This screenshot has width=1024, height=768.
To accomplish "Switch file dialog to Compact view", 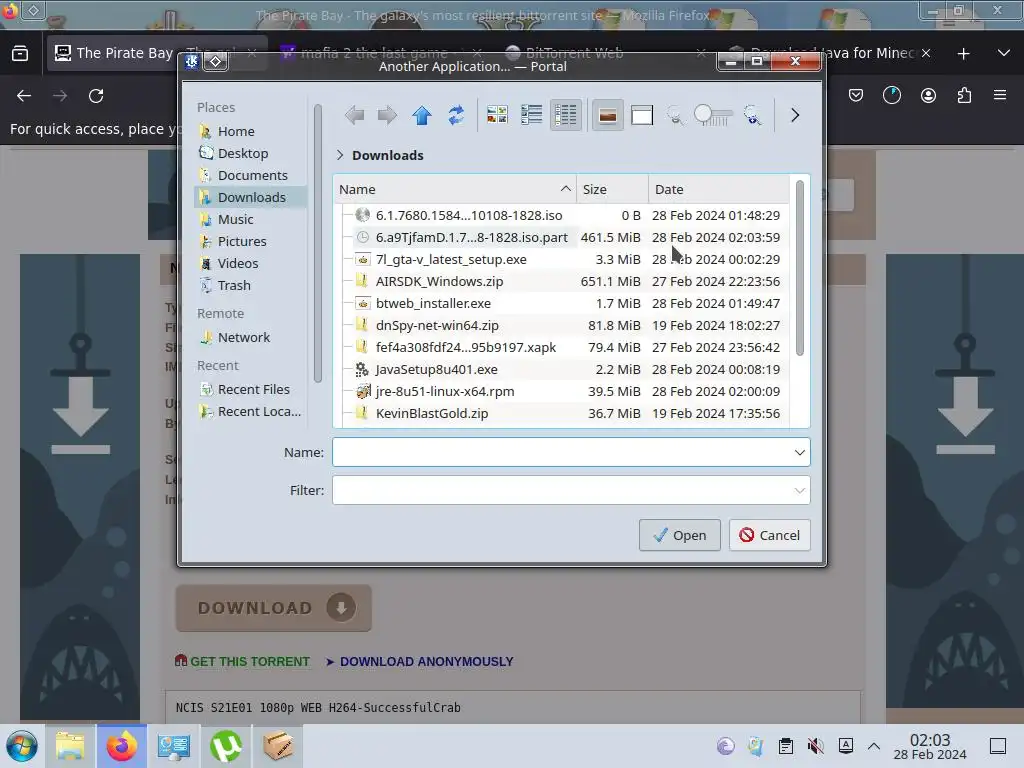I will click(x=532, y=116).
